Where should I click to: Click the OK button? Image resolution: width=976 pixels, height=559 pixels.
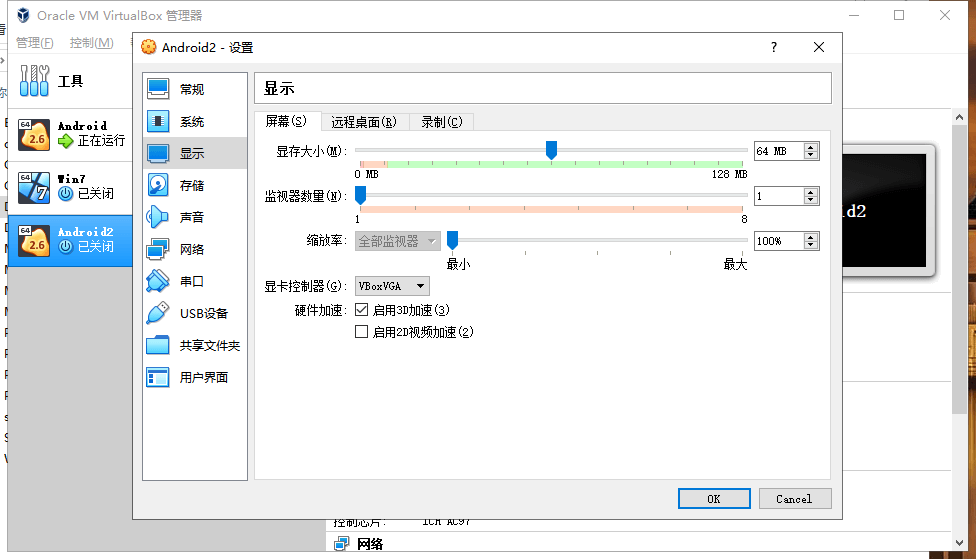click(713, 498)
